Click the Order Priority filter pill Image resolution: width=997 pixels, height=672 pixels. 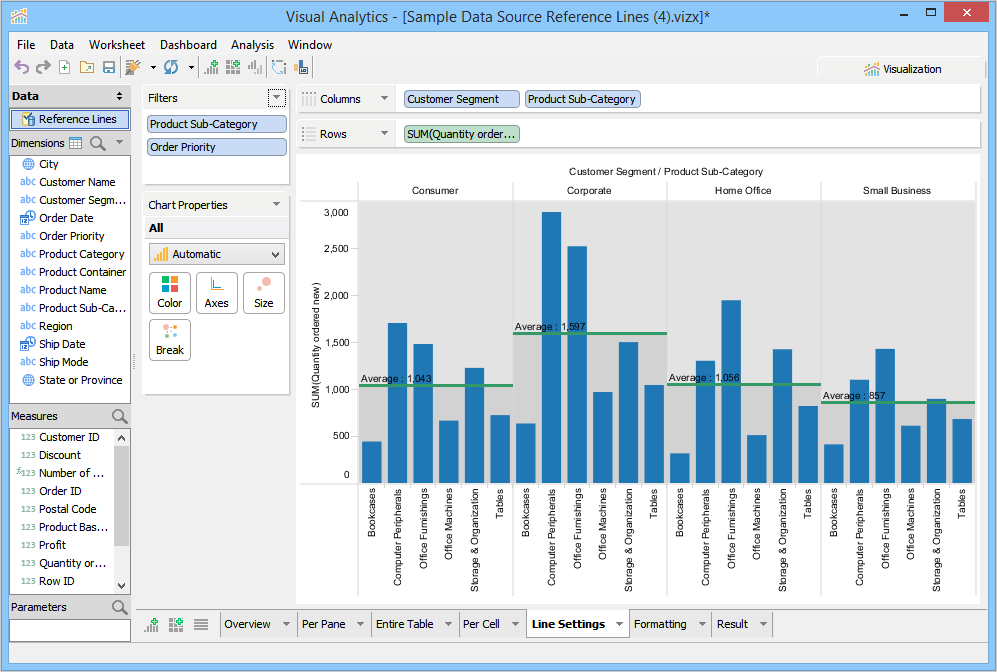pos(216,147)
